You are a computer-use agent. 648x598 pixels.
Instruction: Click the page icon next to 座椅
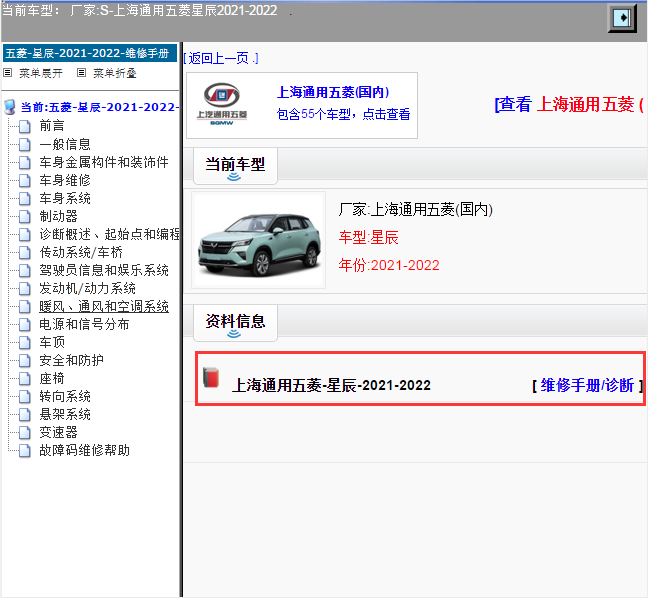(25, 379)
